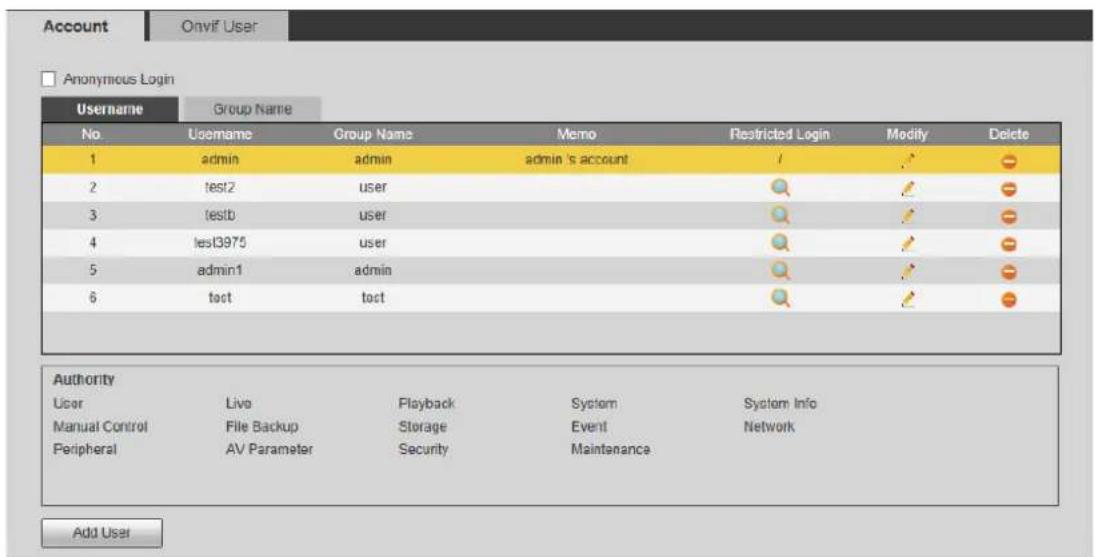Modify the test2 user
1095x557 pixels.
[x=907, y=188]
